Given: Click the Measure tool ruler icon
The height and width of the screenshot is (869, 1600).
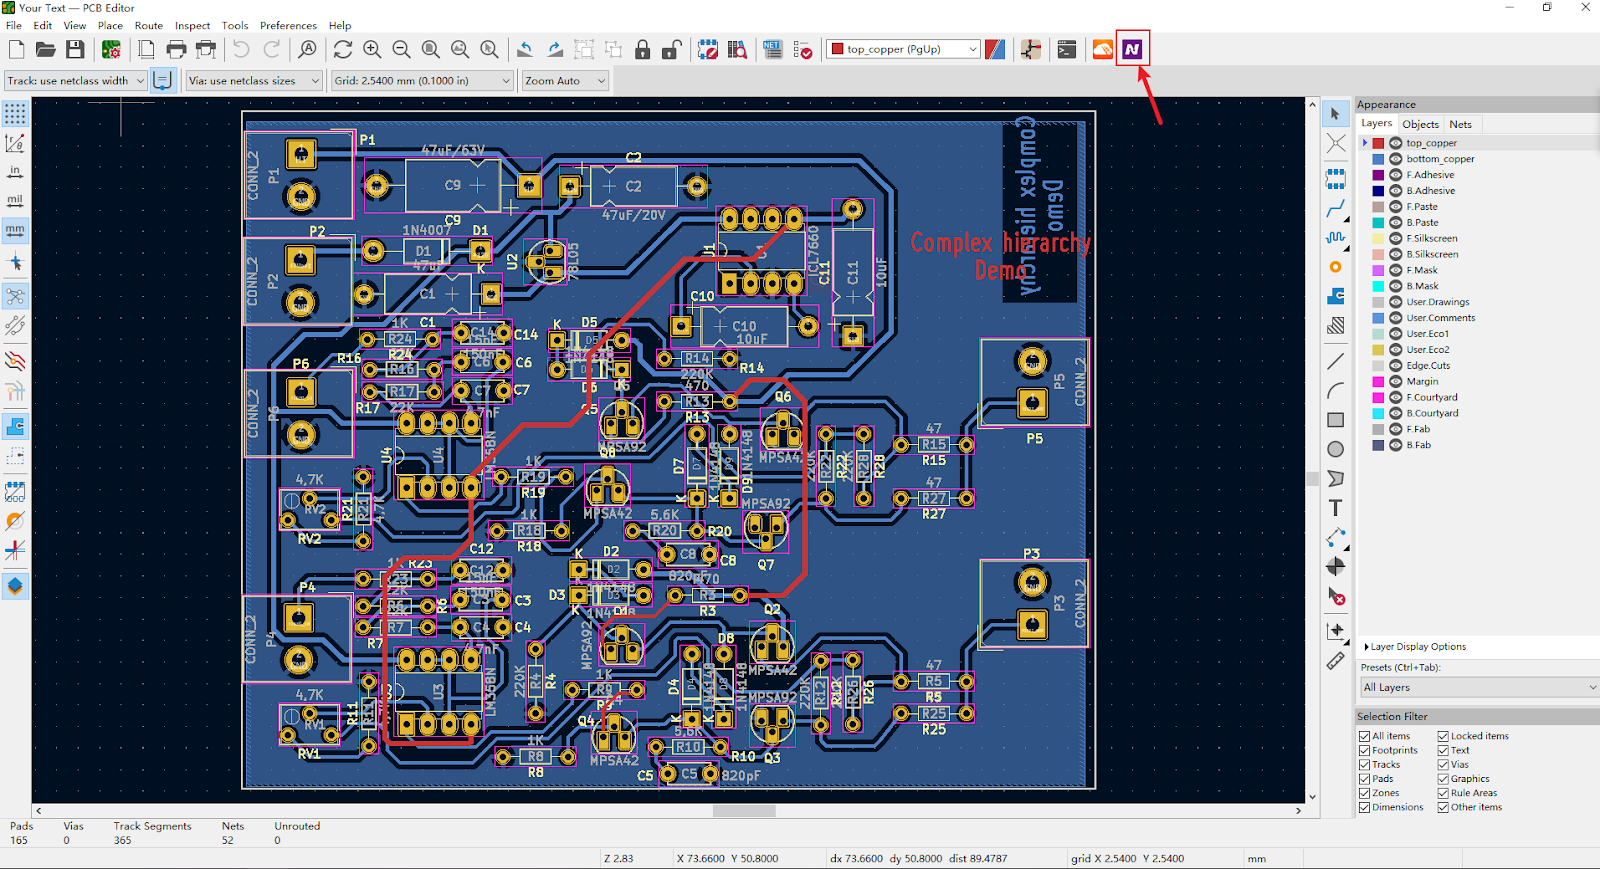Looking at the screenshot, I should tap(1335, 661).
